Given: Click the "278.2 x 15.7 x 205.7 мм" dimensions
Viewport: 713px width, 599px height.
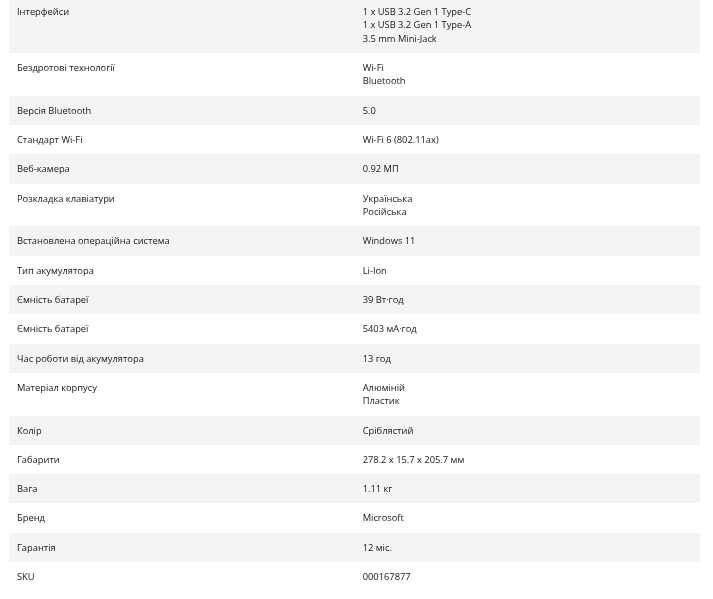Looking at the screenshot, I should pyautogui.click(x=413, y=459).
